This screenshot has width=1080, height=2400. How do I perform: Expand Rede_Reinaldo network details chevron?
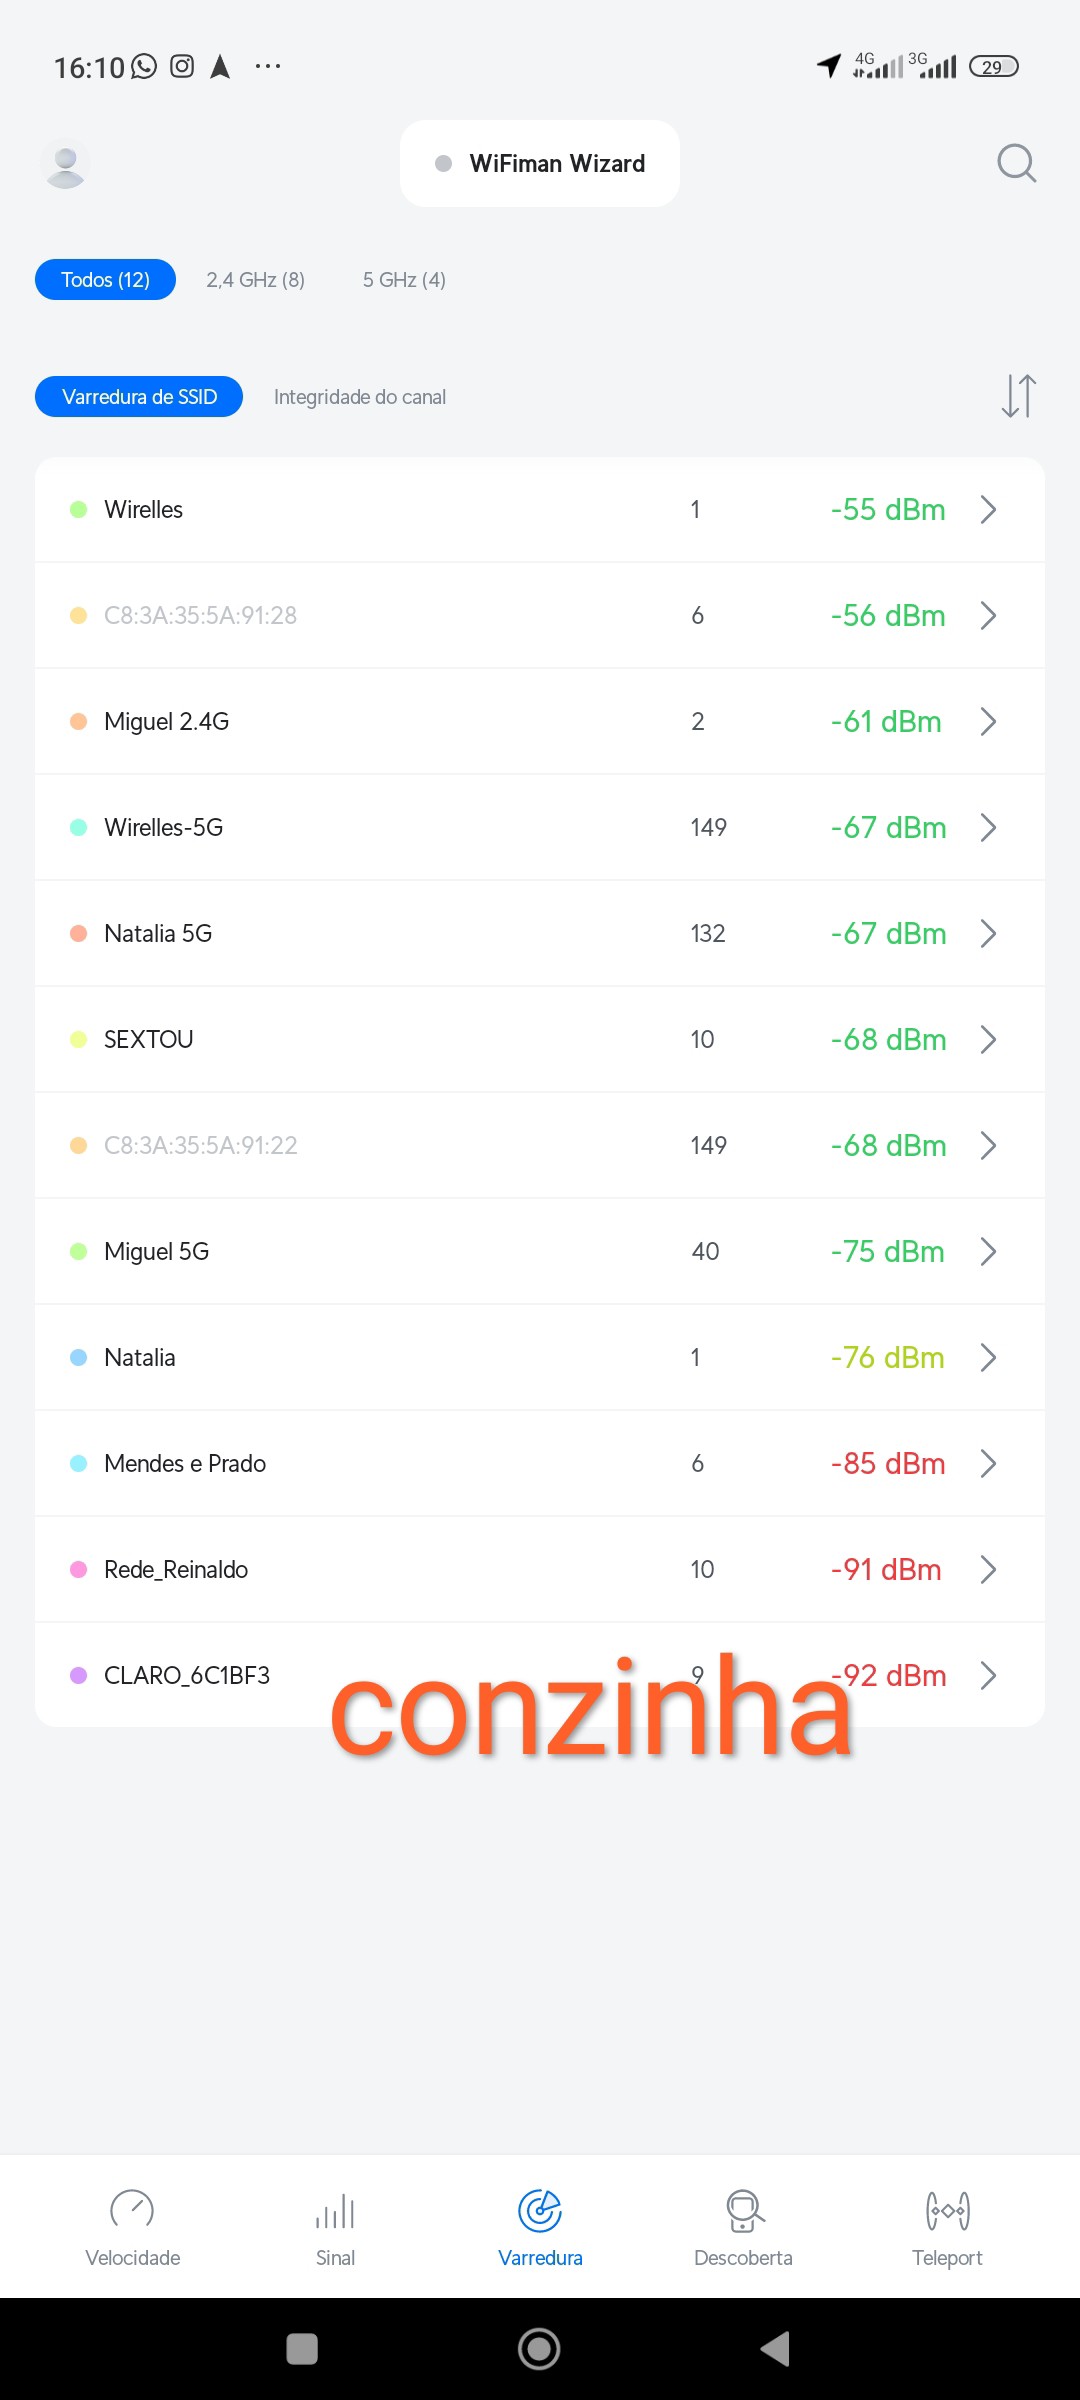pos(988,1570)
